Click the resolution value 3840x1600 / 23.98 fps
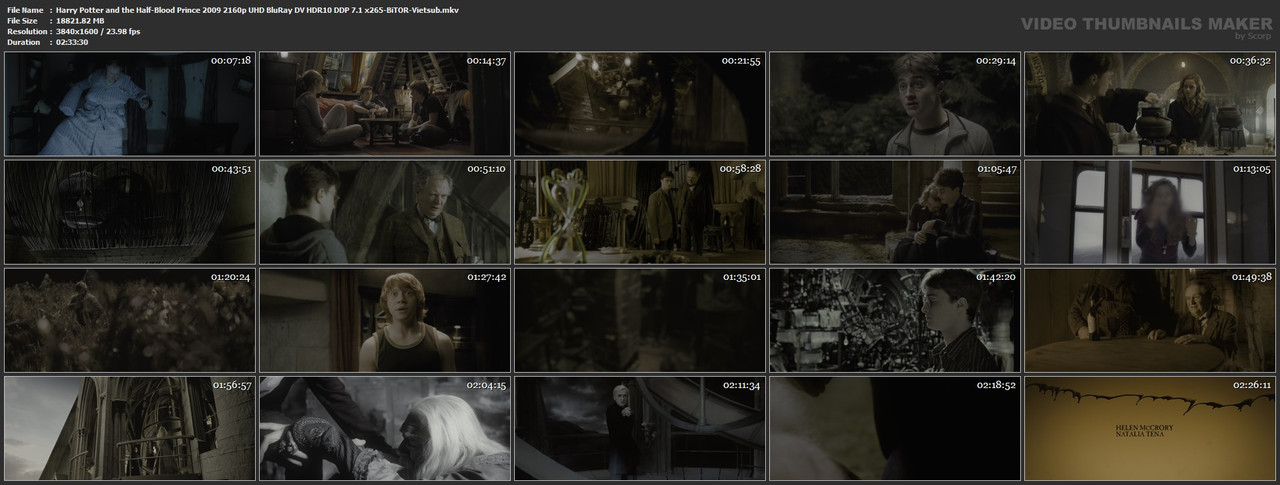This screenshot has width=1280, height=485. 98,31
